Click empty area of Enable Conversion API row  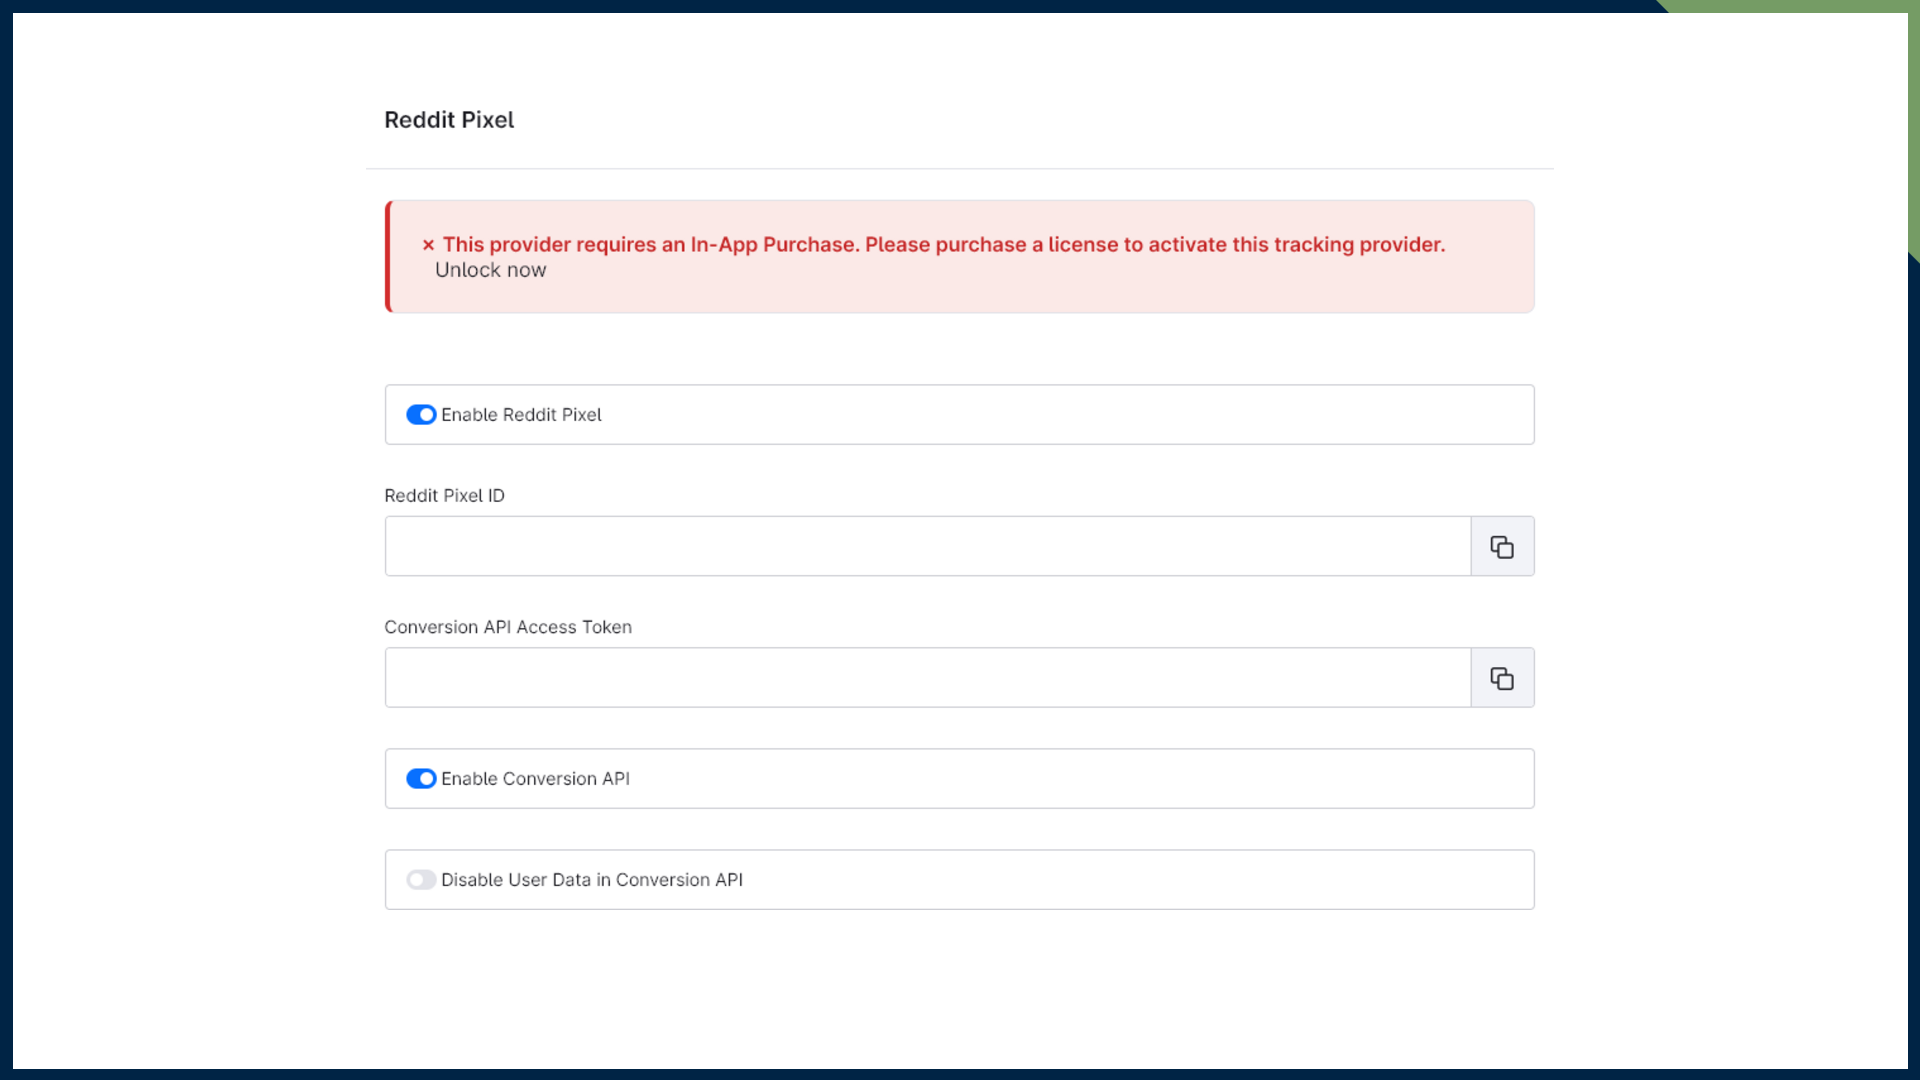tap(1100, 779)
